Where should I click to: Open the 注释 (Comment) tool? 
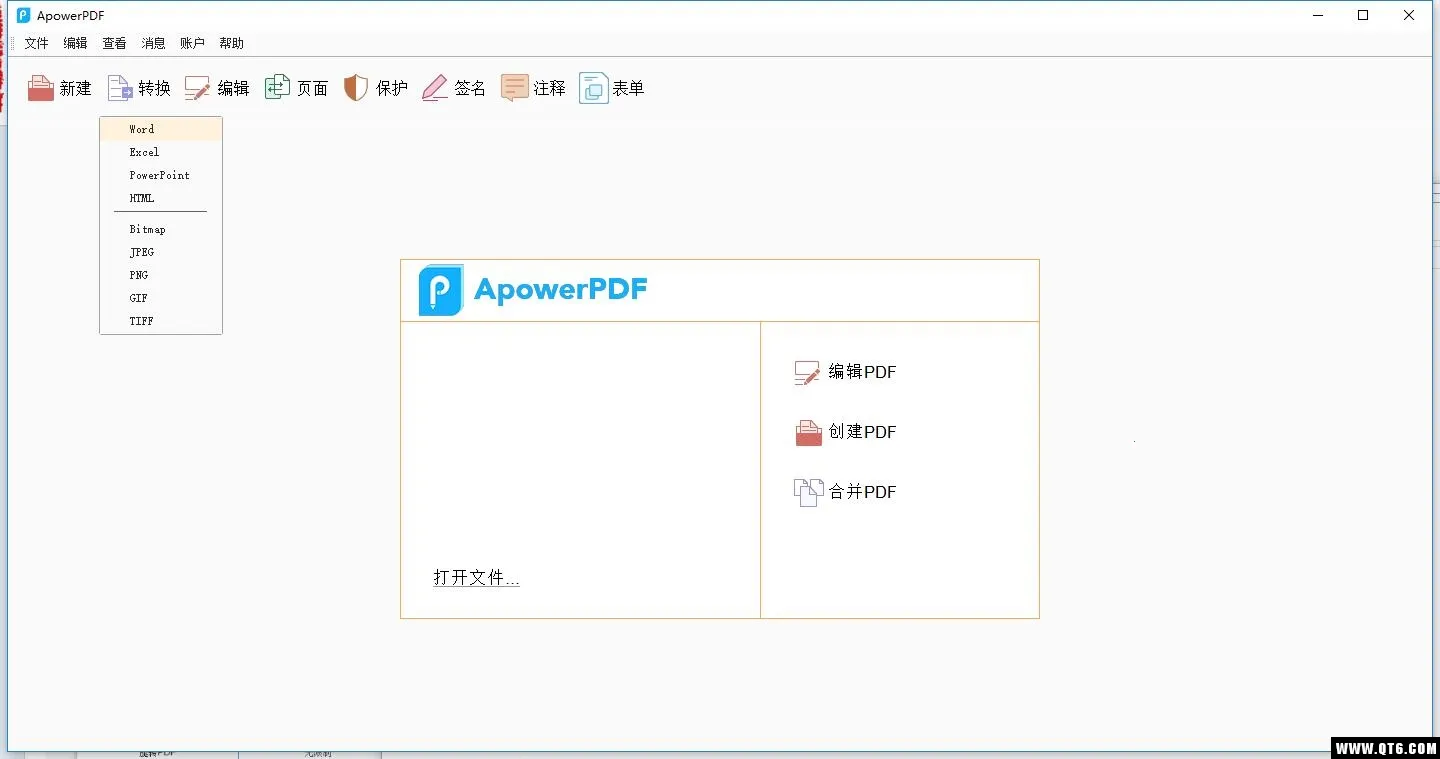[533, 88]
